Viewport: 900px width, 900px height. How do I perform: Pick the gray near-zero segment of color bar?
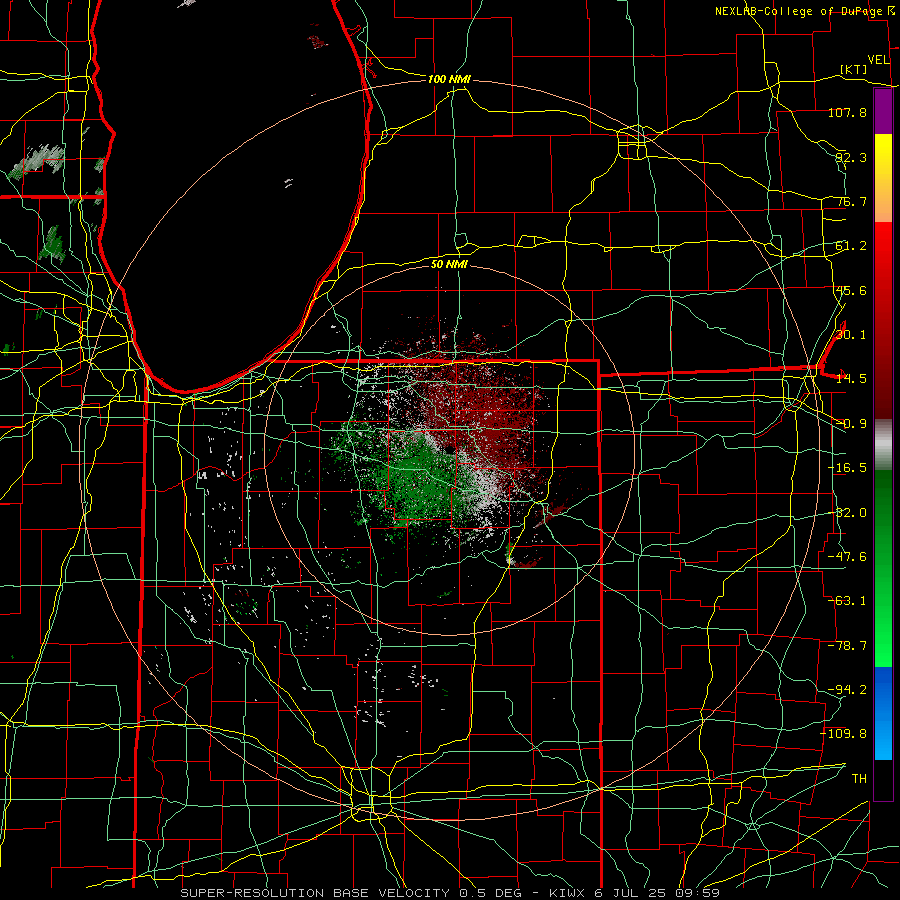(x=883, y=445)
